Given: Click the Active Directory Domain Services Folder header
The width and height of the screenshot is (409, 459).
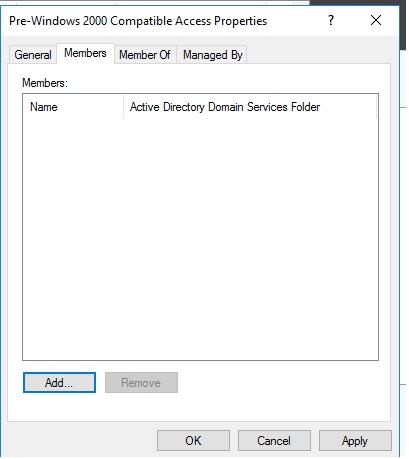Looking at the screenshot, I should (x=250, y=107).
